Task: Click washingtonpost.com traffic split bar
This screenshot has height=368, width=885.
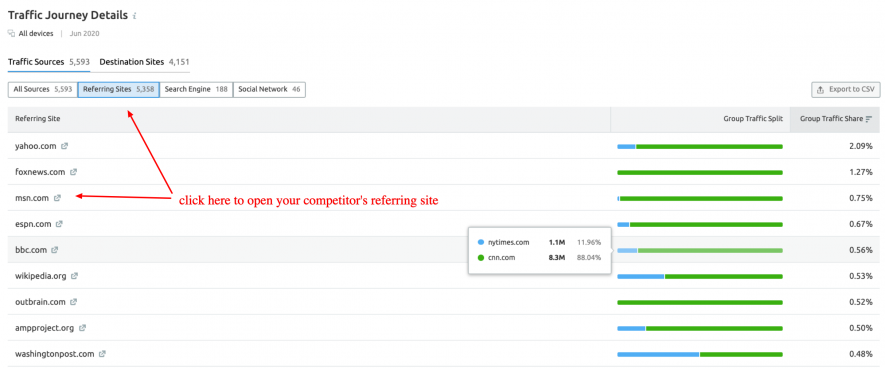Action: (700, 354)
